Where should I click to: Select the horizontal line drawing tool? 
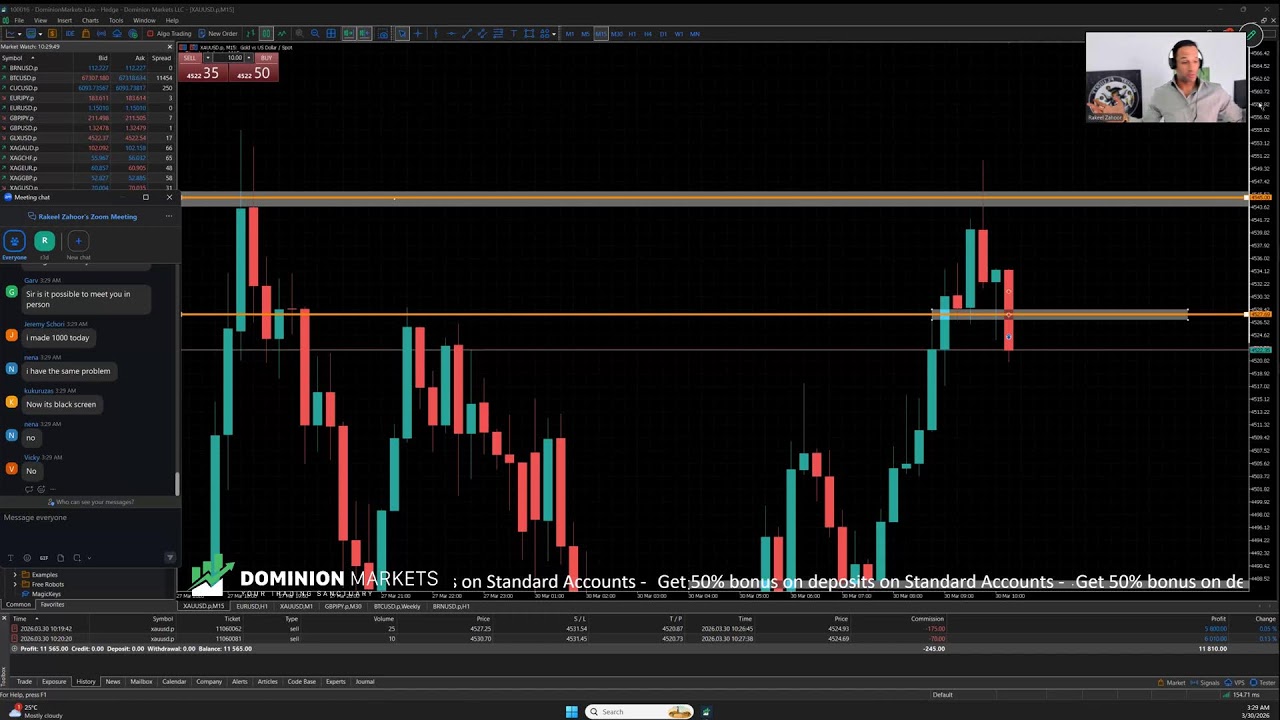(452, 34)
